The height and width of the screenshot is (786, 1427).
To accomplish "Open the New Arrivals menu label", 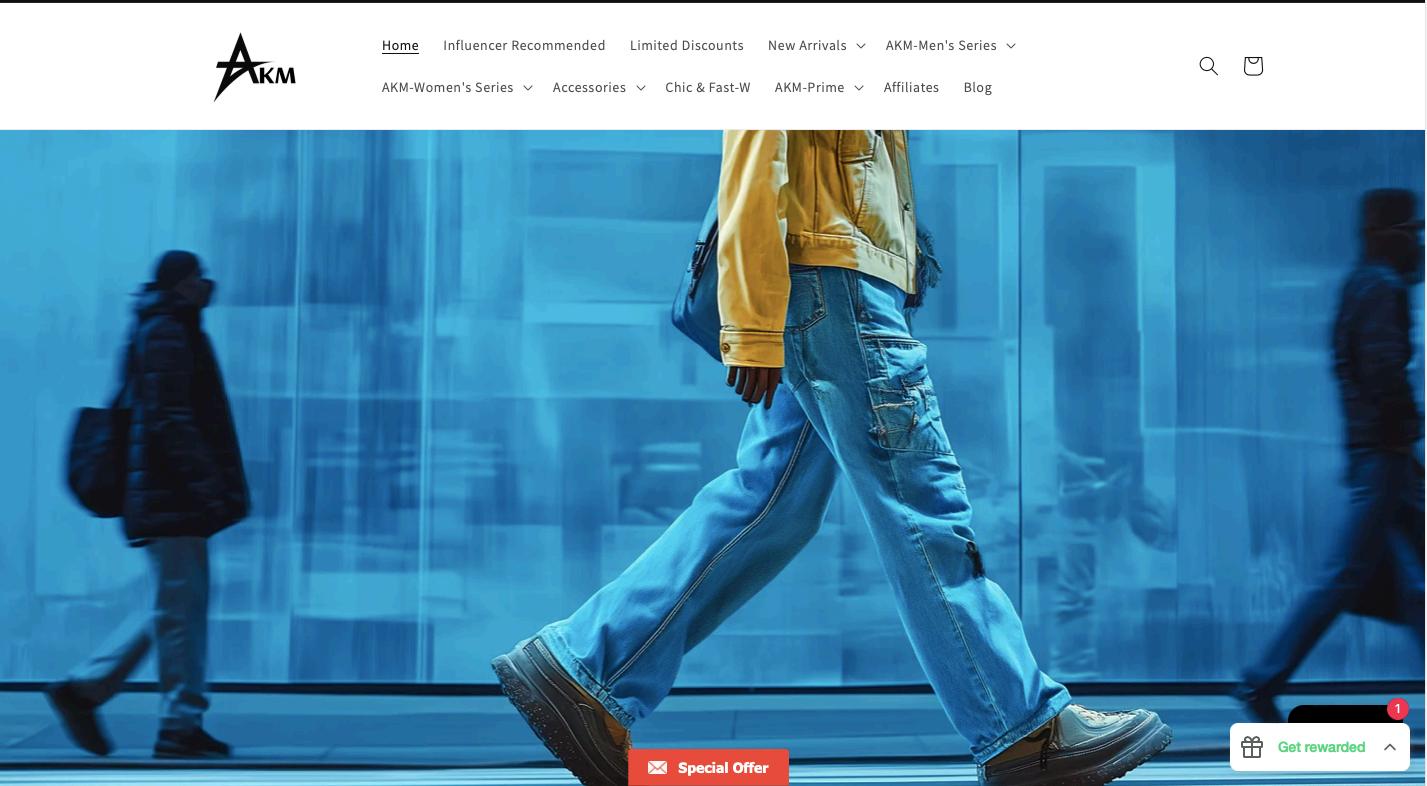I will [807, 46].
